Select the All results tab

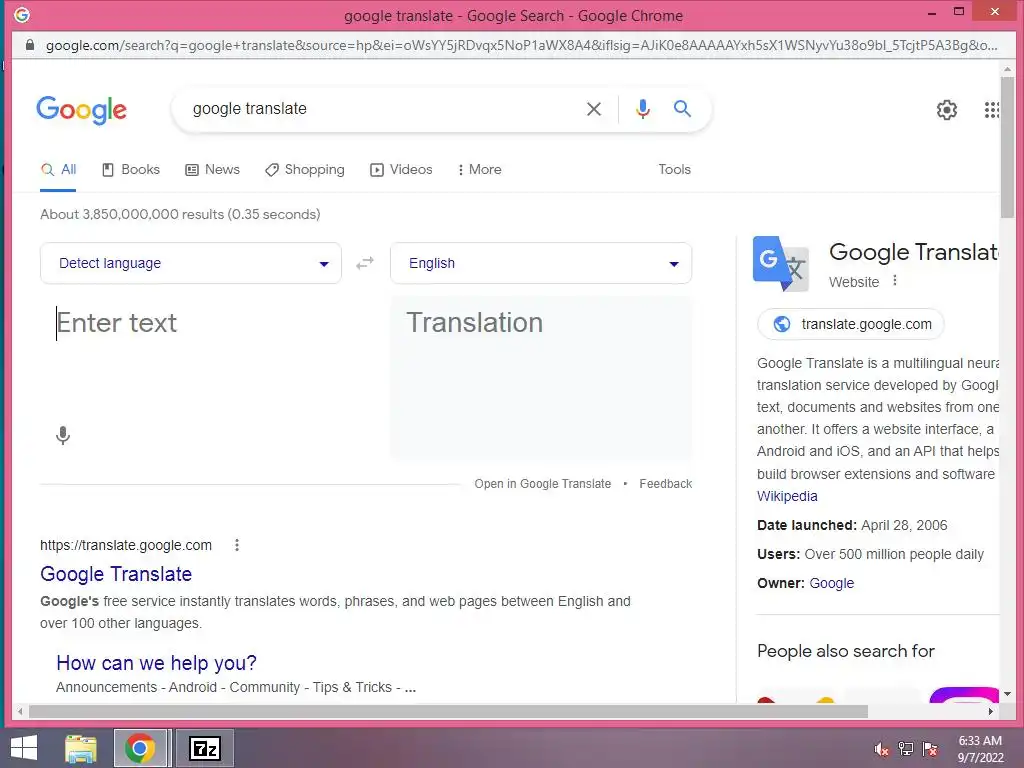point(58,170)
